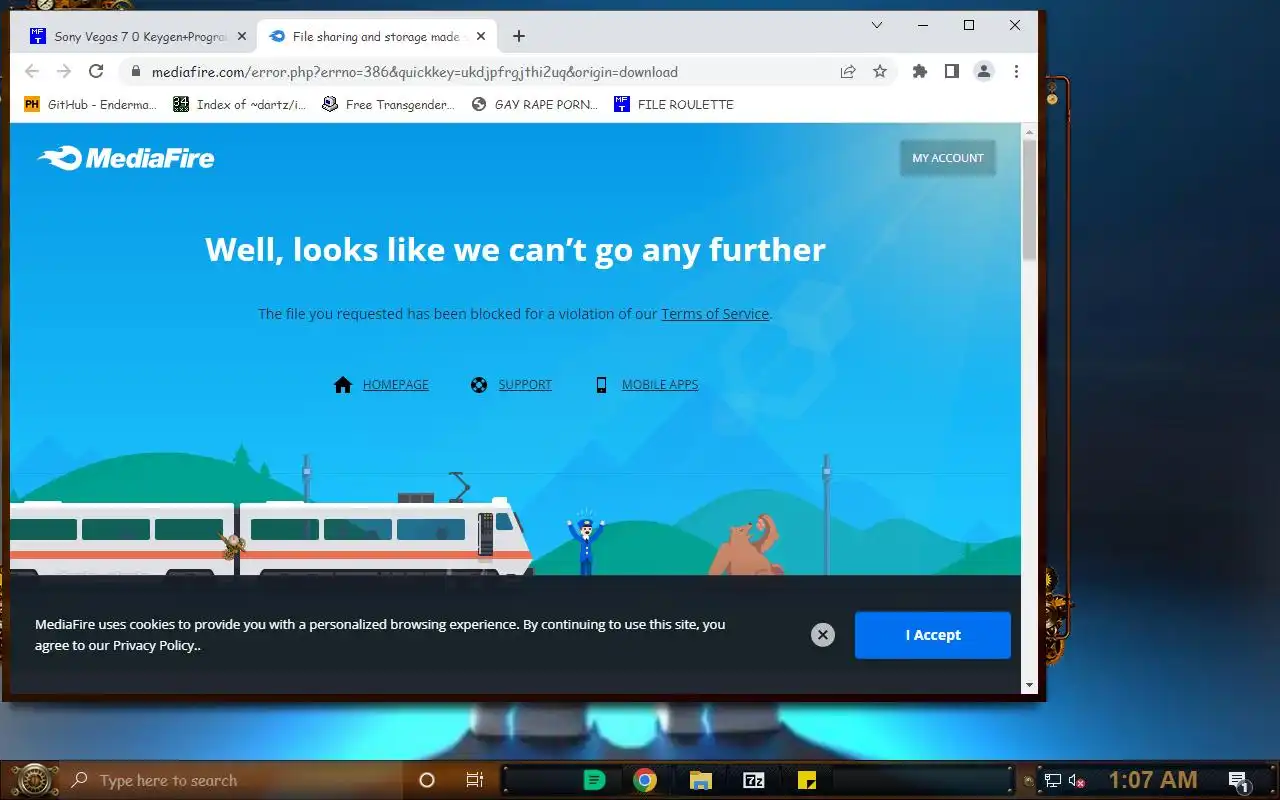This screenshot has height=800, width=1280.
Task: Open the MOBILE APPS link
Action: click(x=660, y=385)
